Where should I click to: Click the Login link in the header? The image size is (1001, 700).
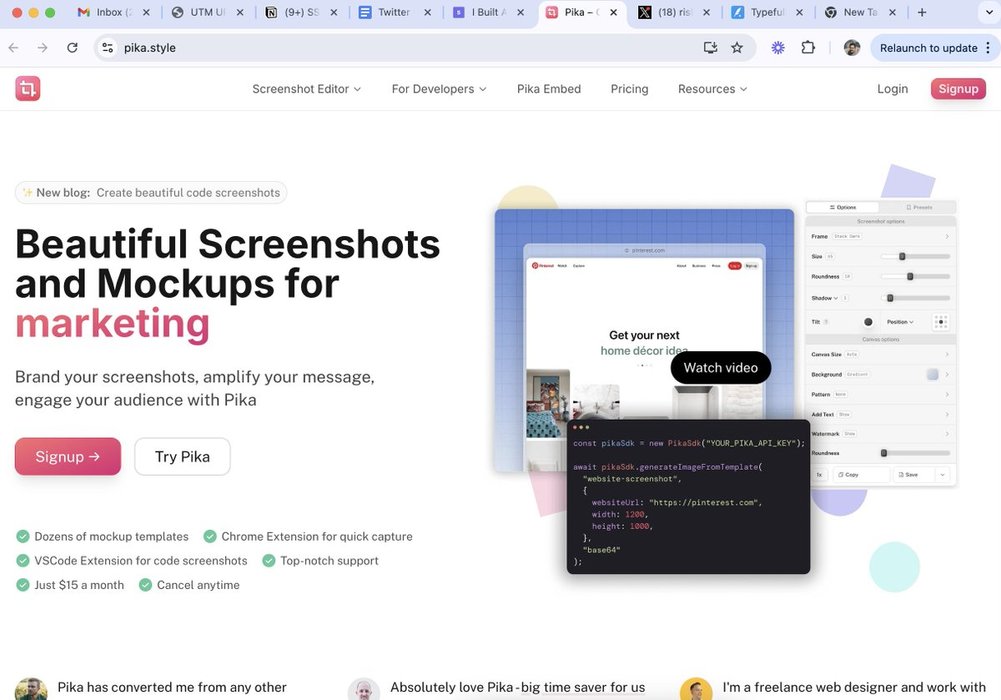click(x=892, y=89)
